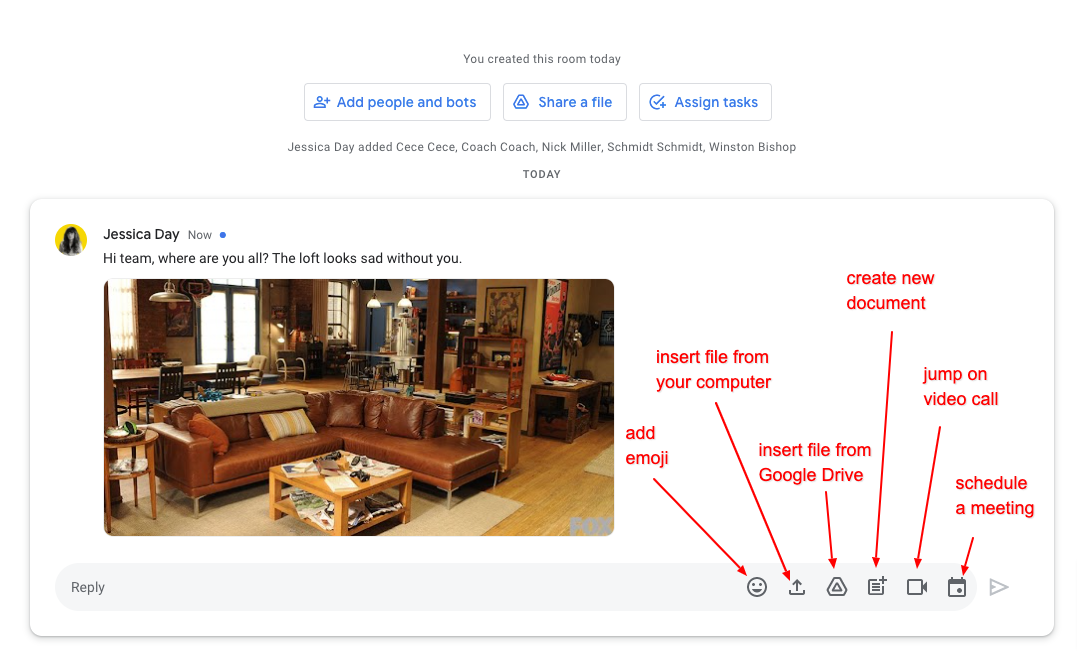1077x668 pixels.
Task: Click 'You created this room today' text
Action: (542, 59)
